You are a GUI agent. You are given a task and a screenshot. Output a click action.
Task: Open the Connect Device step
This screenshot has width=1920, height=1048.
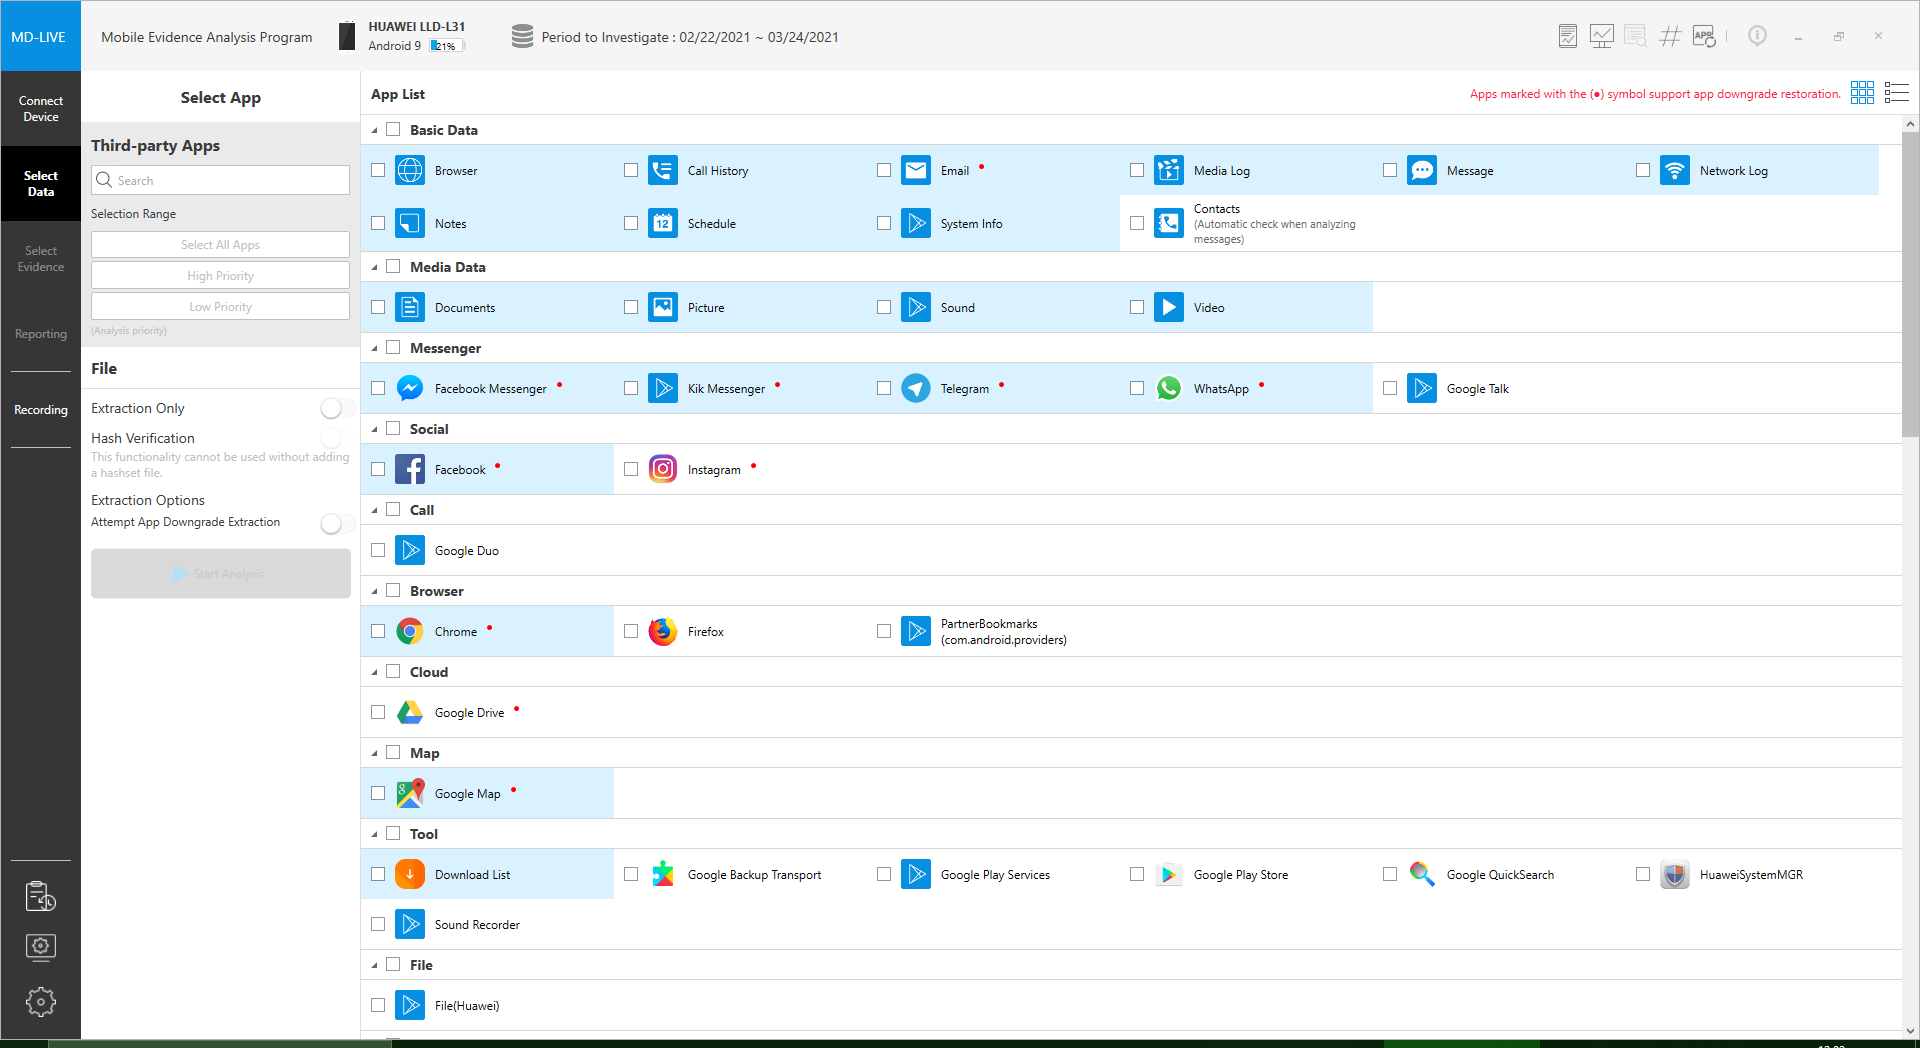41,109
